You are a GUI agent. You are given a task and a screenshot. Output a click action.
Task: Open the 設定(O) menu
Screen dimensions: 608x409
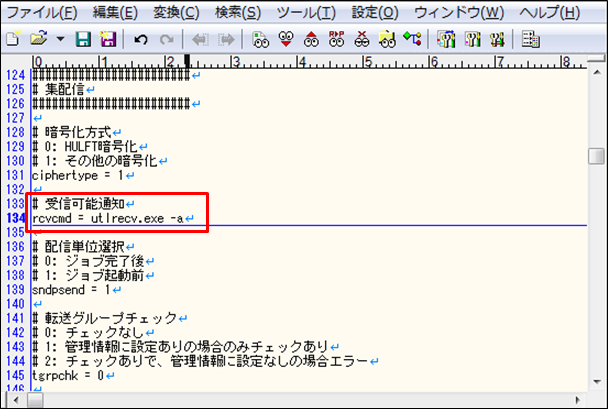pos(375,12)
